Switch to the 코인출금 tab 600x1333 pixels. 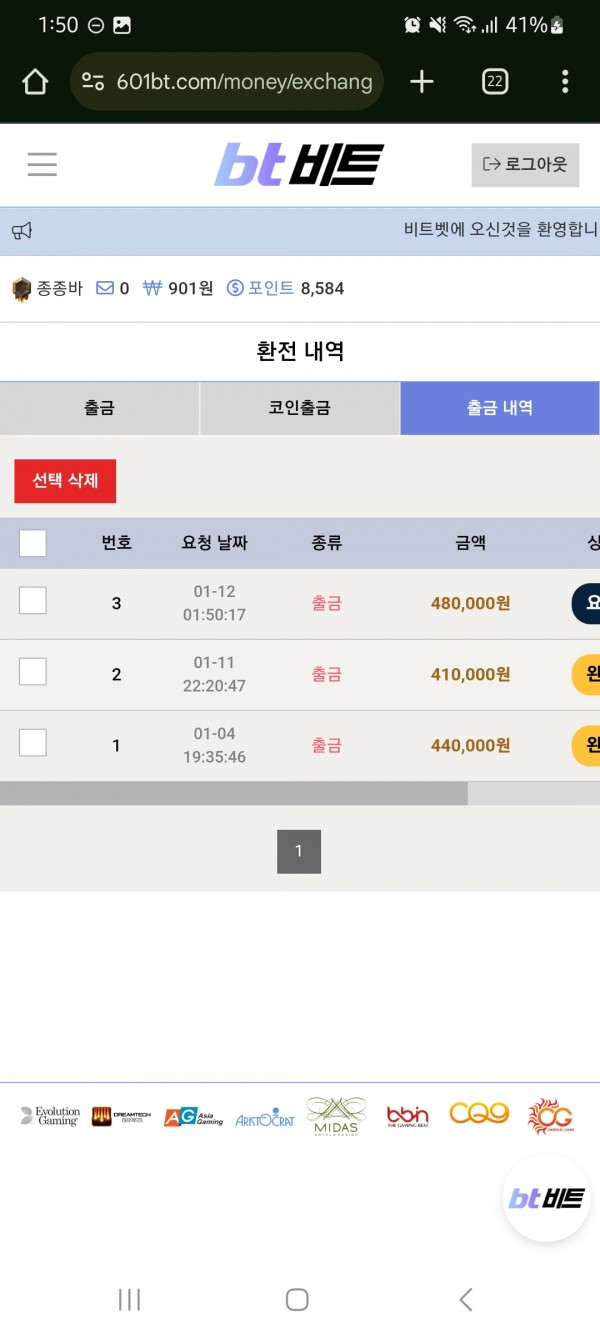(300, 408)
